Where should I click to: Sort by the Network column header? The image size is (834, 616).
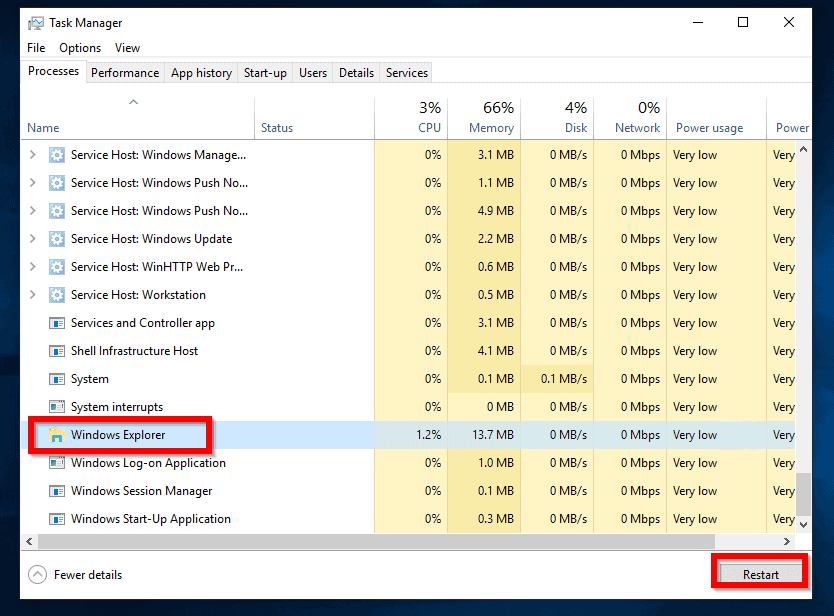tap(630, 119)
